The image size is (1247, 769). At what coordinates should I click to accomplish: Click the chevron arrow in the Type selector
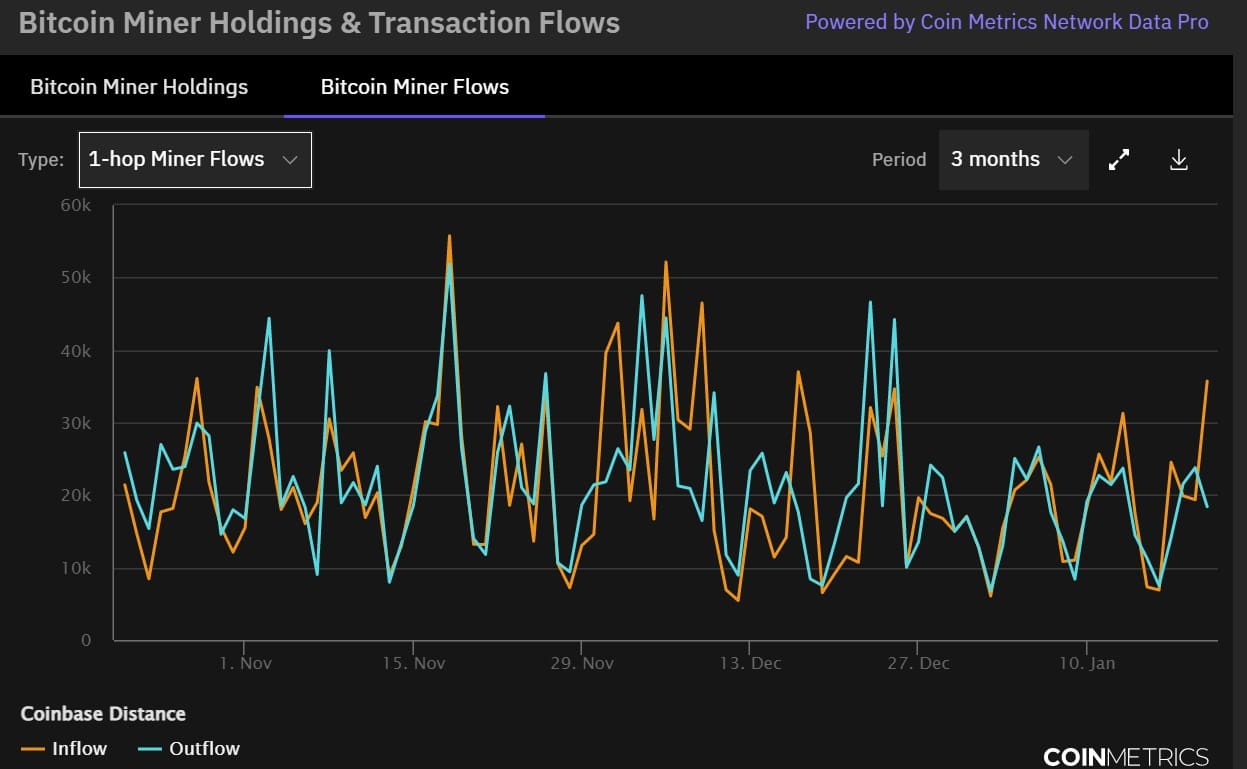pyautogui.click(x=290, y=160)
